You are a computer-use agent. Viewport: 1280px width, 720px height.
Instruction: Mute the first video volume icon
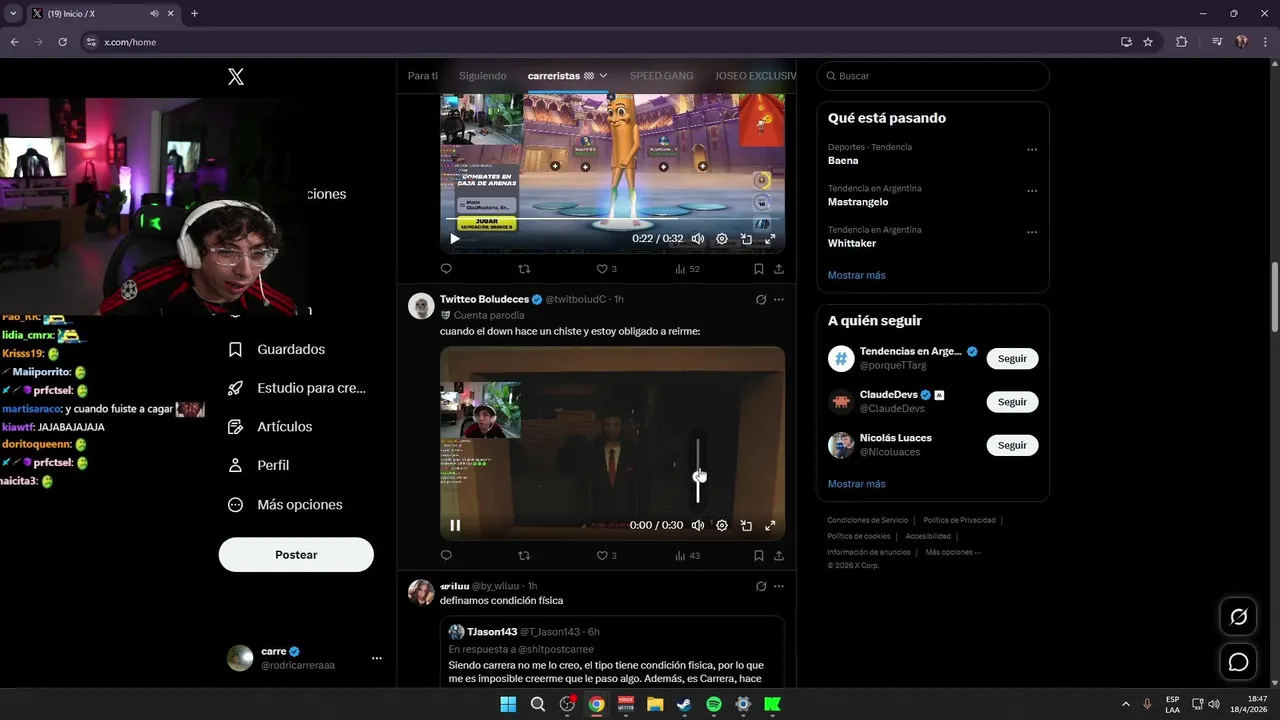click(698, 239)
